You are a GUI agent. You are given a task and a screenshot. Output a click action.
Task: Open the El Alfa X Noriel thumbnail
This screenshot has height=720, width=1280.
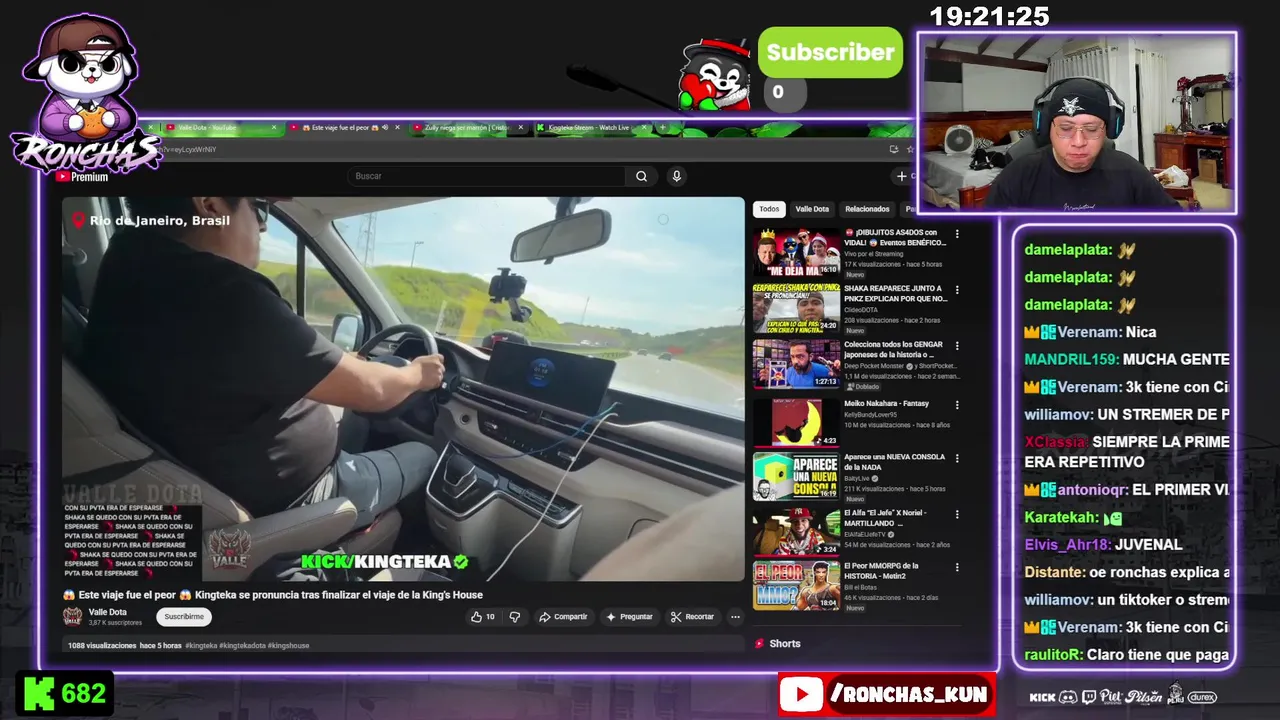(x=796, y=531)
